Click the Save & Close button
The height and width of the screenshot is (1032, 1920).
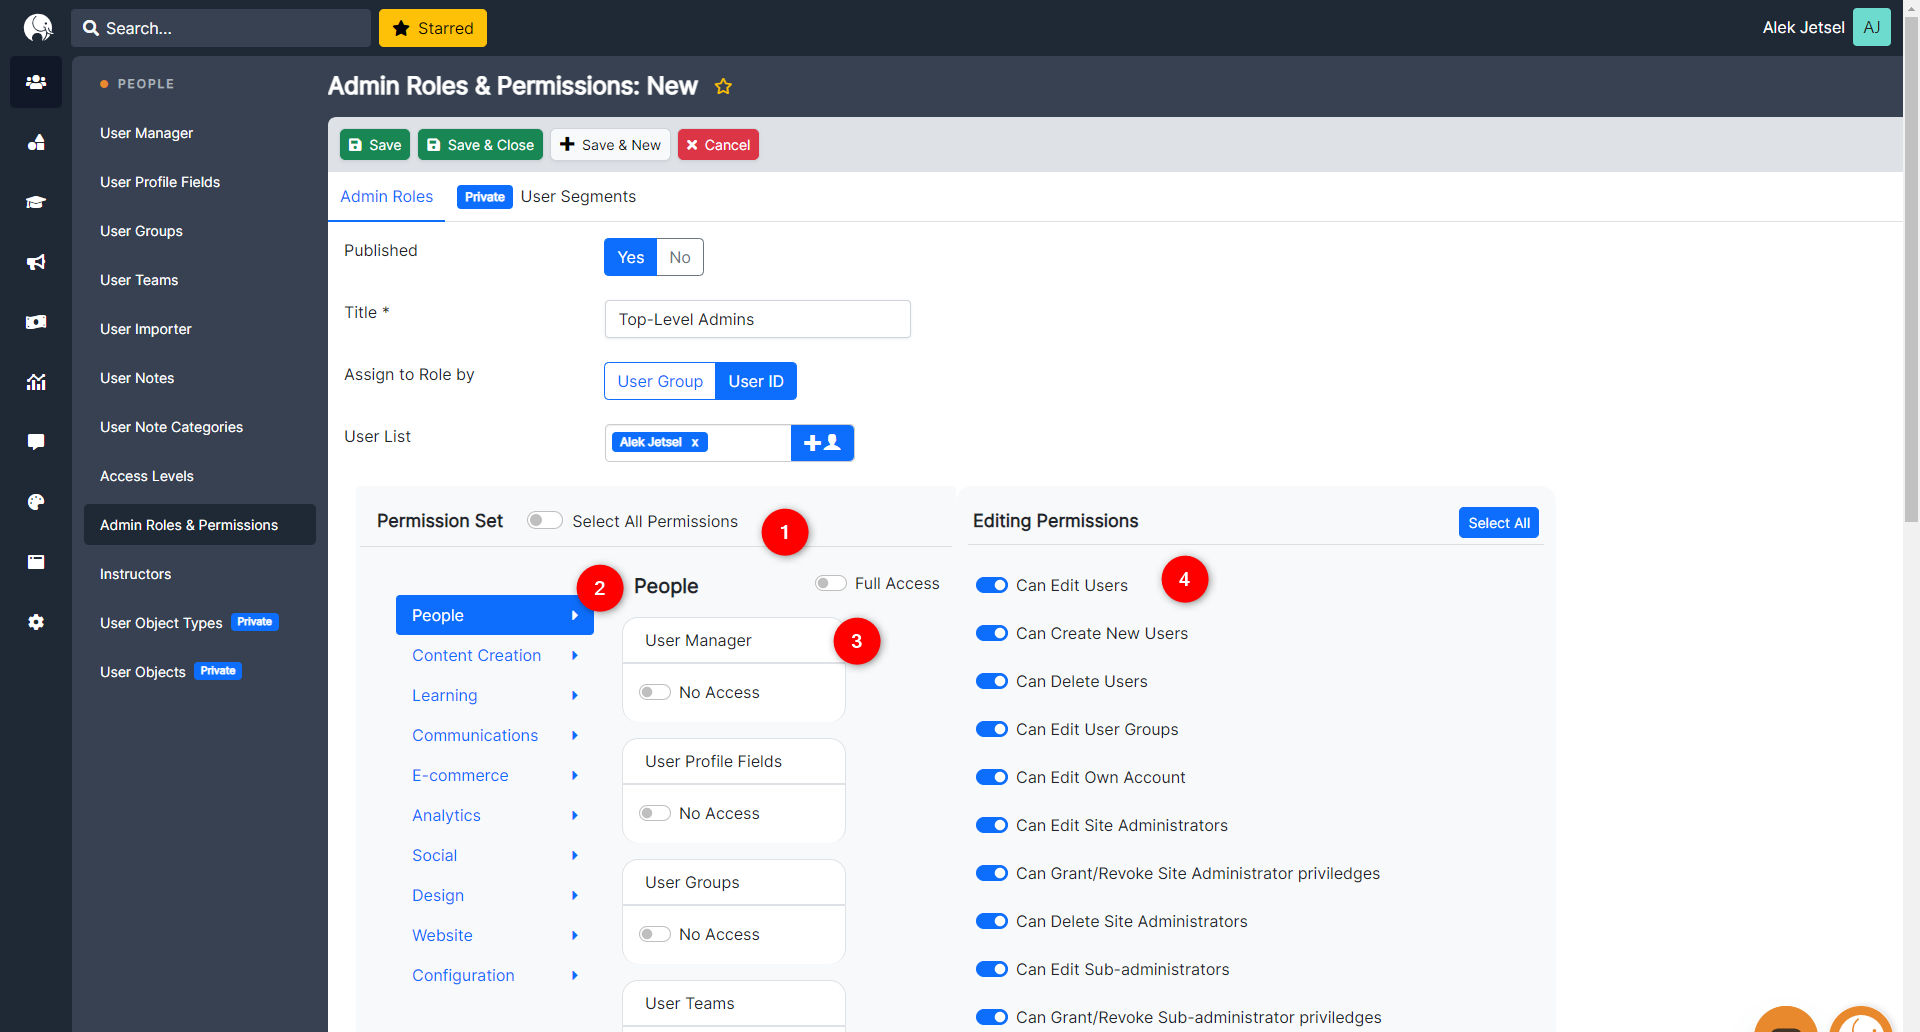[480, 144]
